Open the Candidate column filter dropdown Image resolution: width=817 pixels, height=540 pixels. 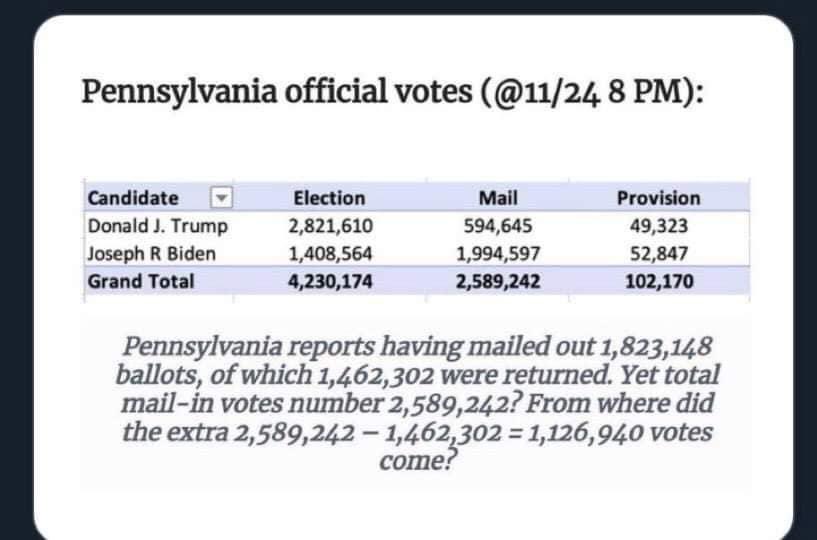[224, 198]
